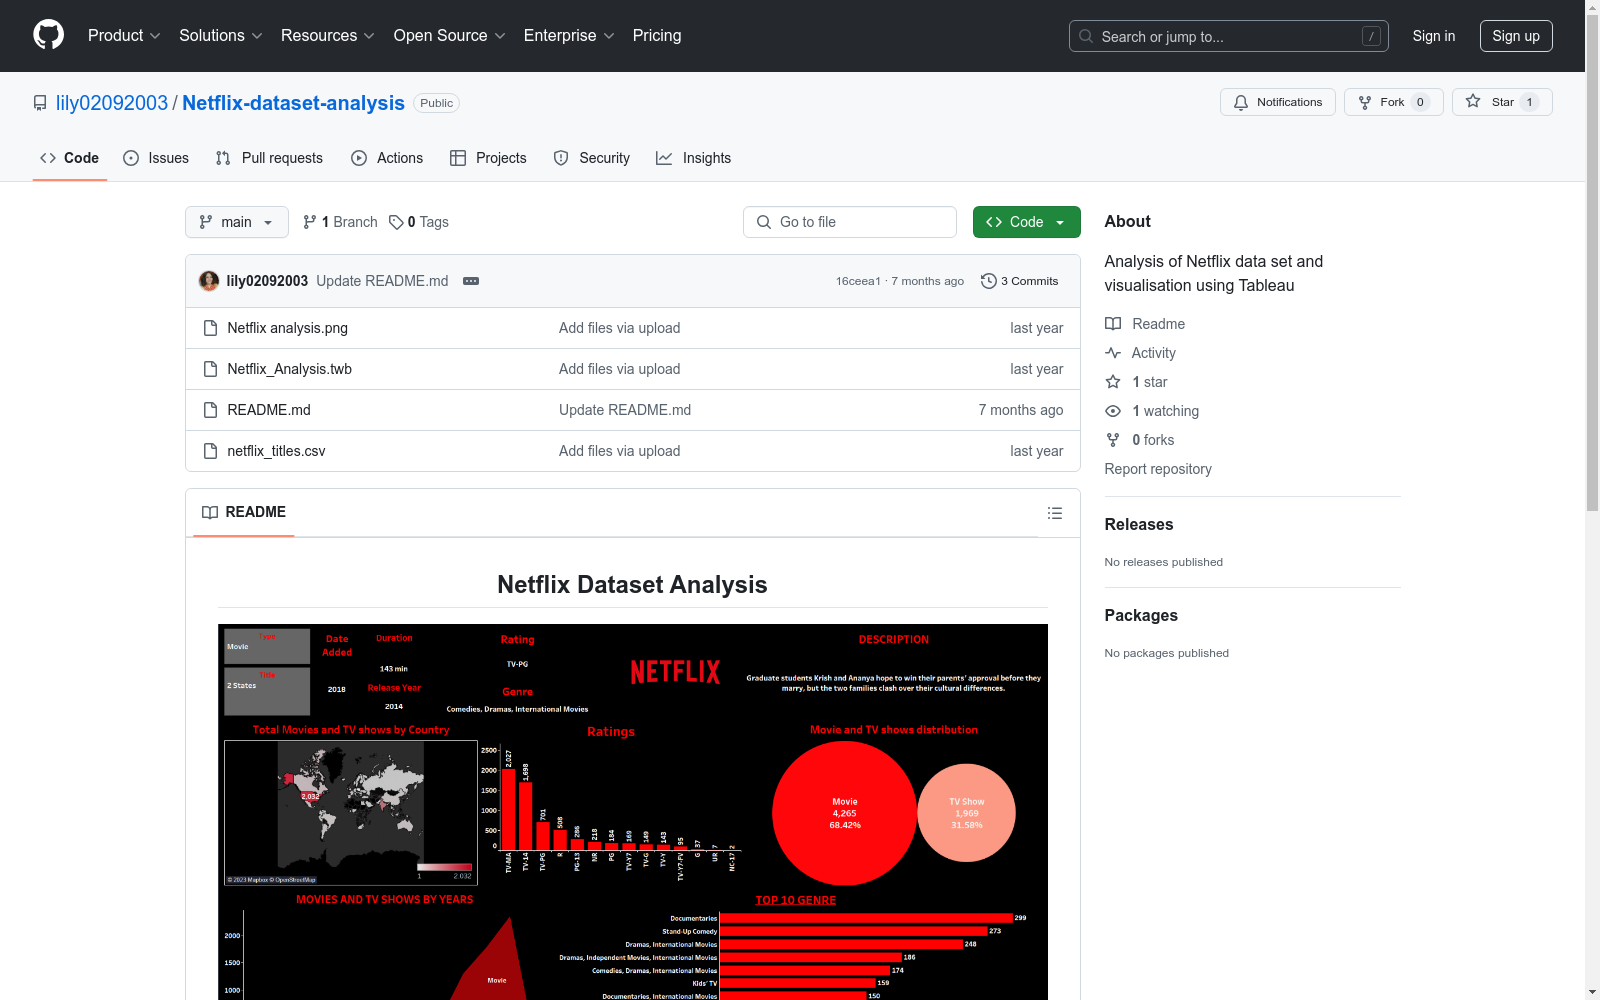Click the history clock icon near 3 Commits

tap(989, 281)
